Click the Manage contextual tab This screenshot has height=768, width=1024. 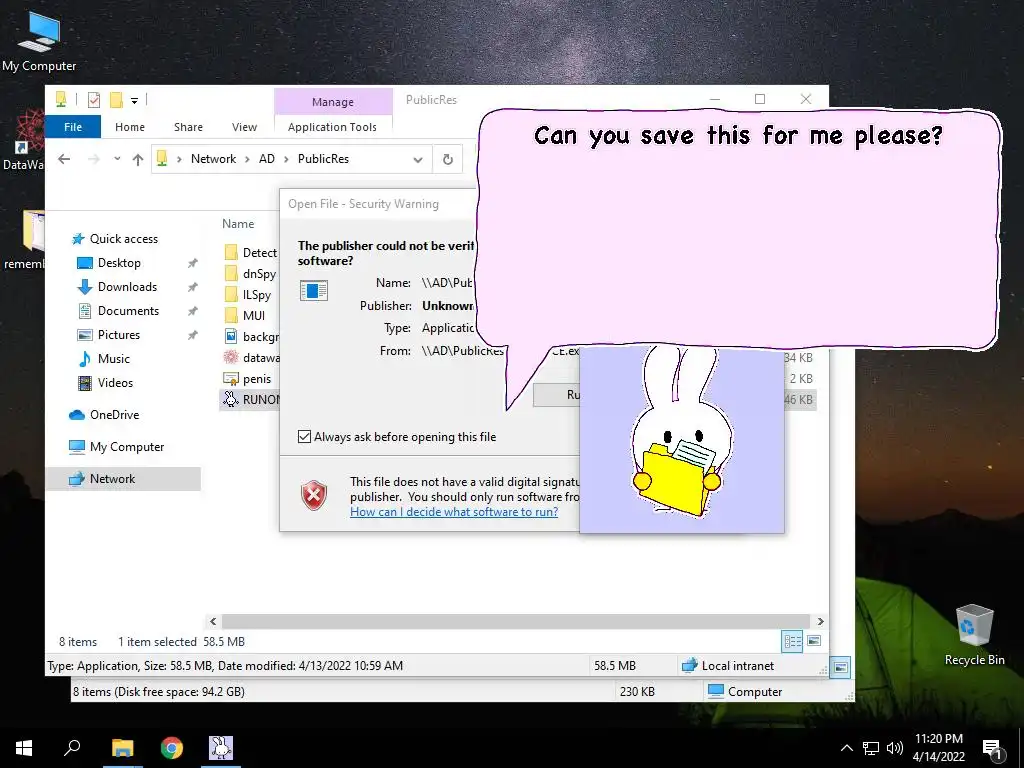pyautogui.click(x=333, y=101)
